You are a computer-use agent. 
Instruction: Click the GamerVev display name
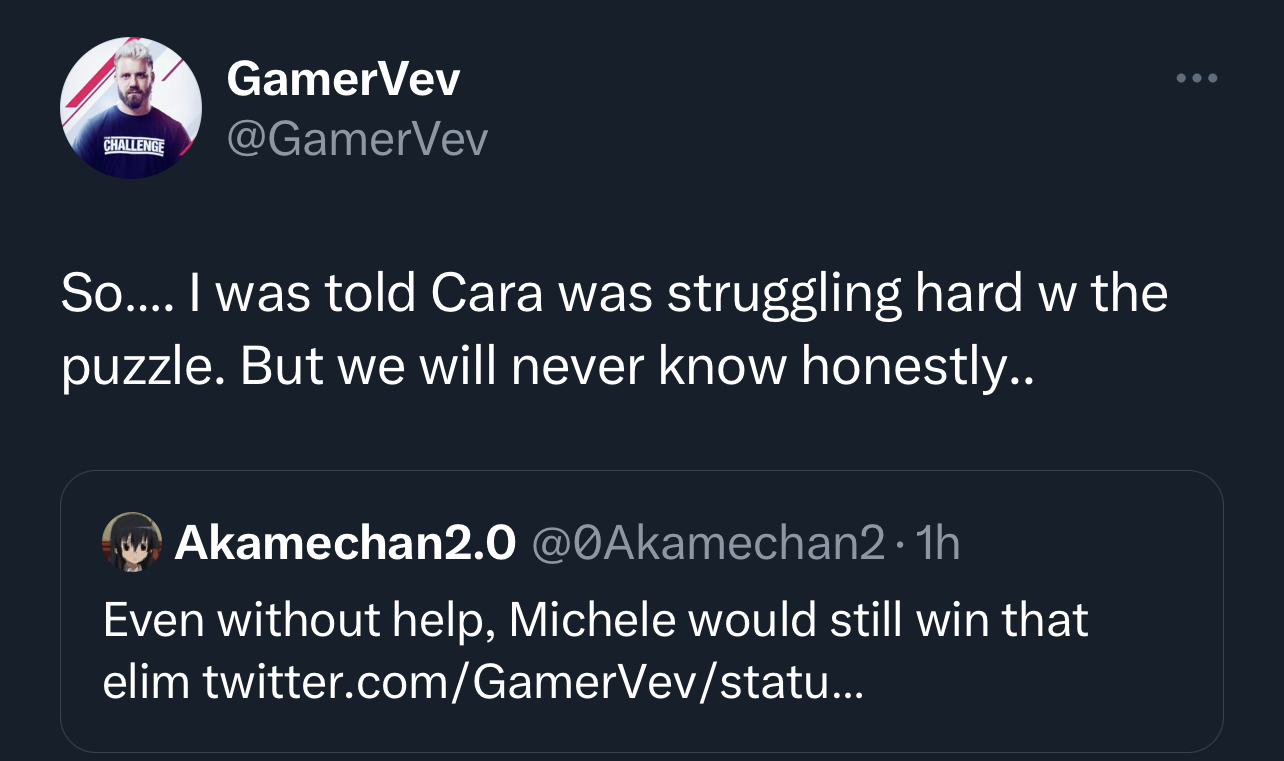344,78
